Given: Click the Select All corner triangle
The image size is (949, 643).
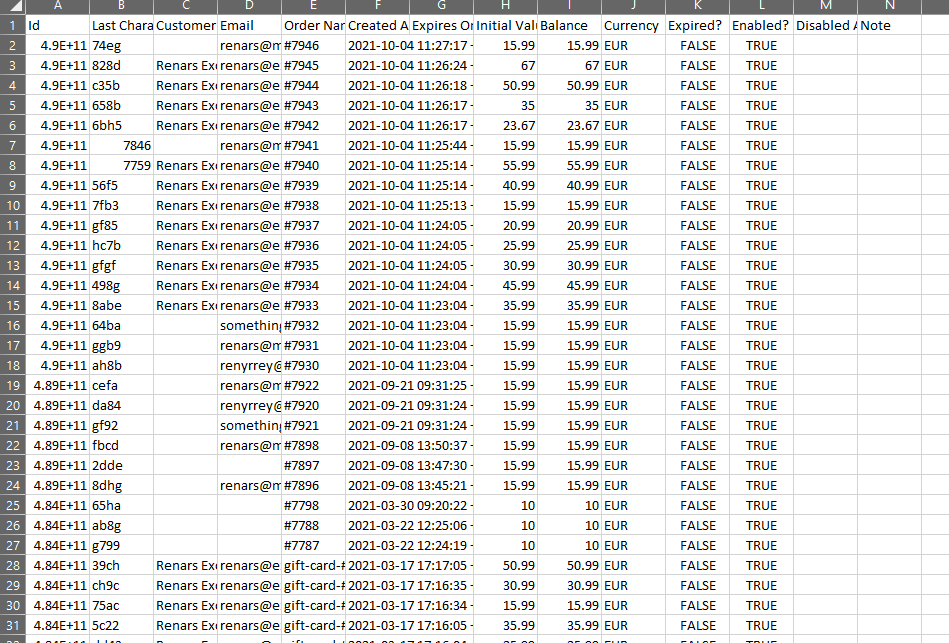Looking at the screenshot, I should [x=12, y=6].
